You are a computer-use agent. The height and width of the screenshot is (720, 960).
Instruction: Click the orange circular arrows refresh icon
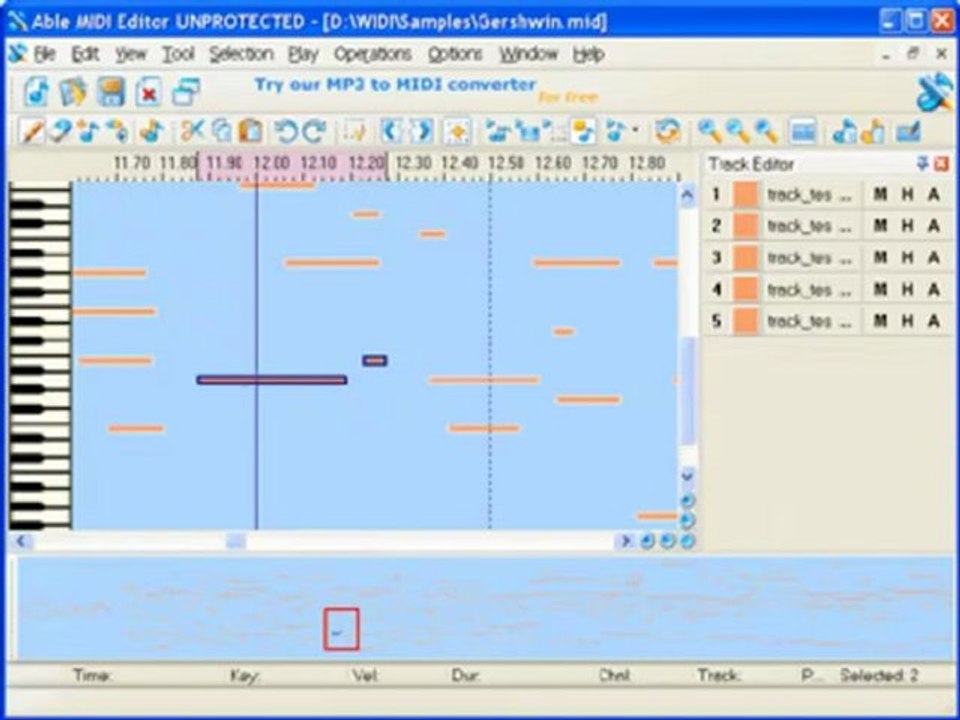[x=667, y=131]
